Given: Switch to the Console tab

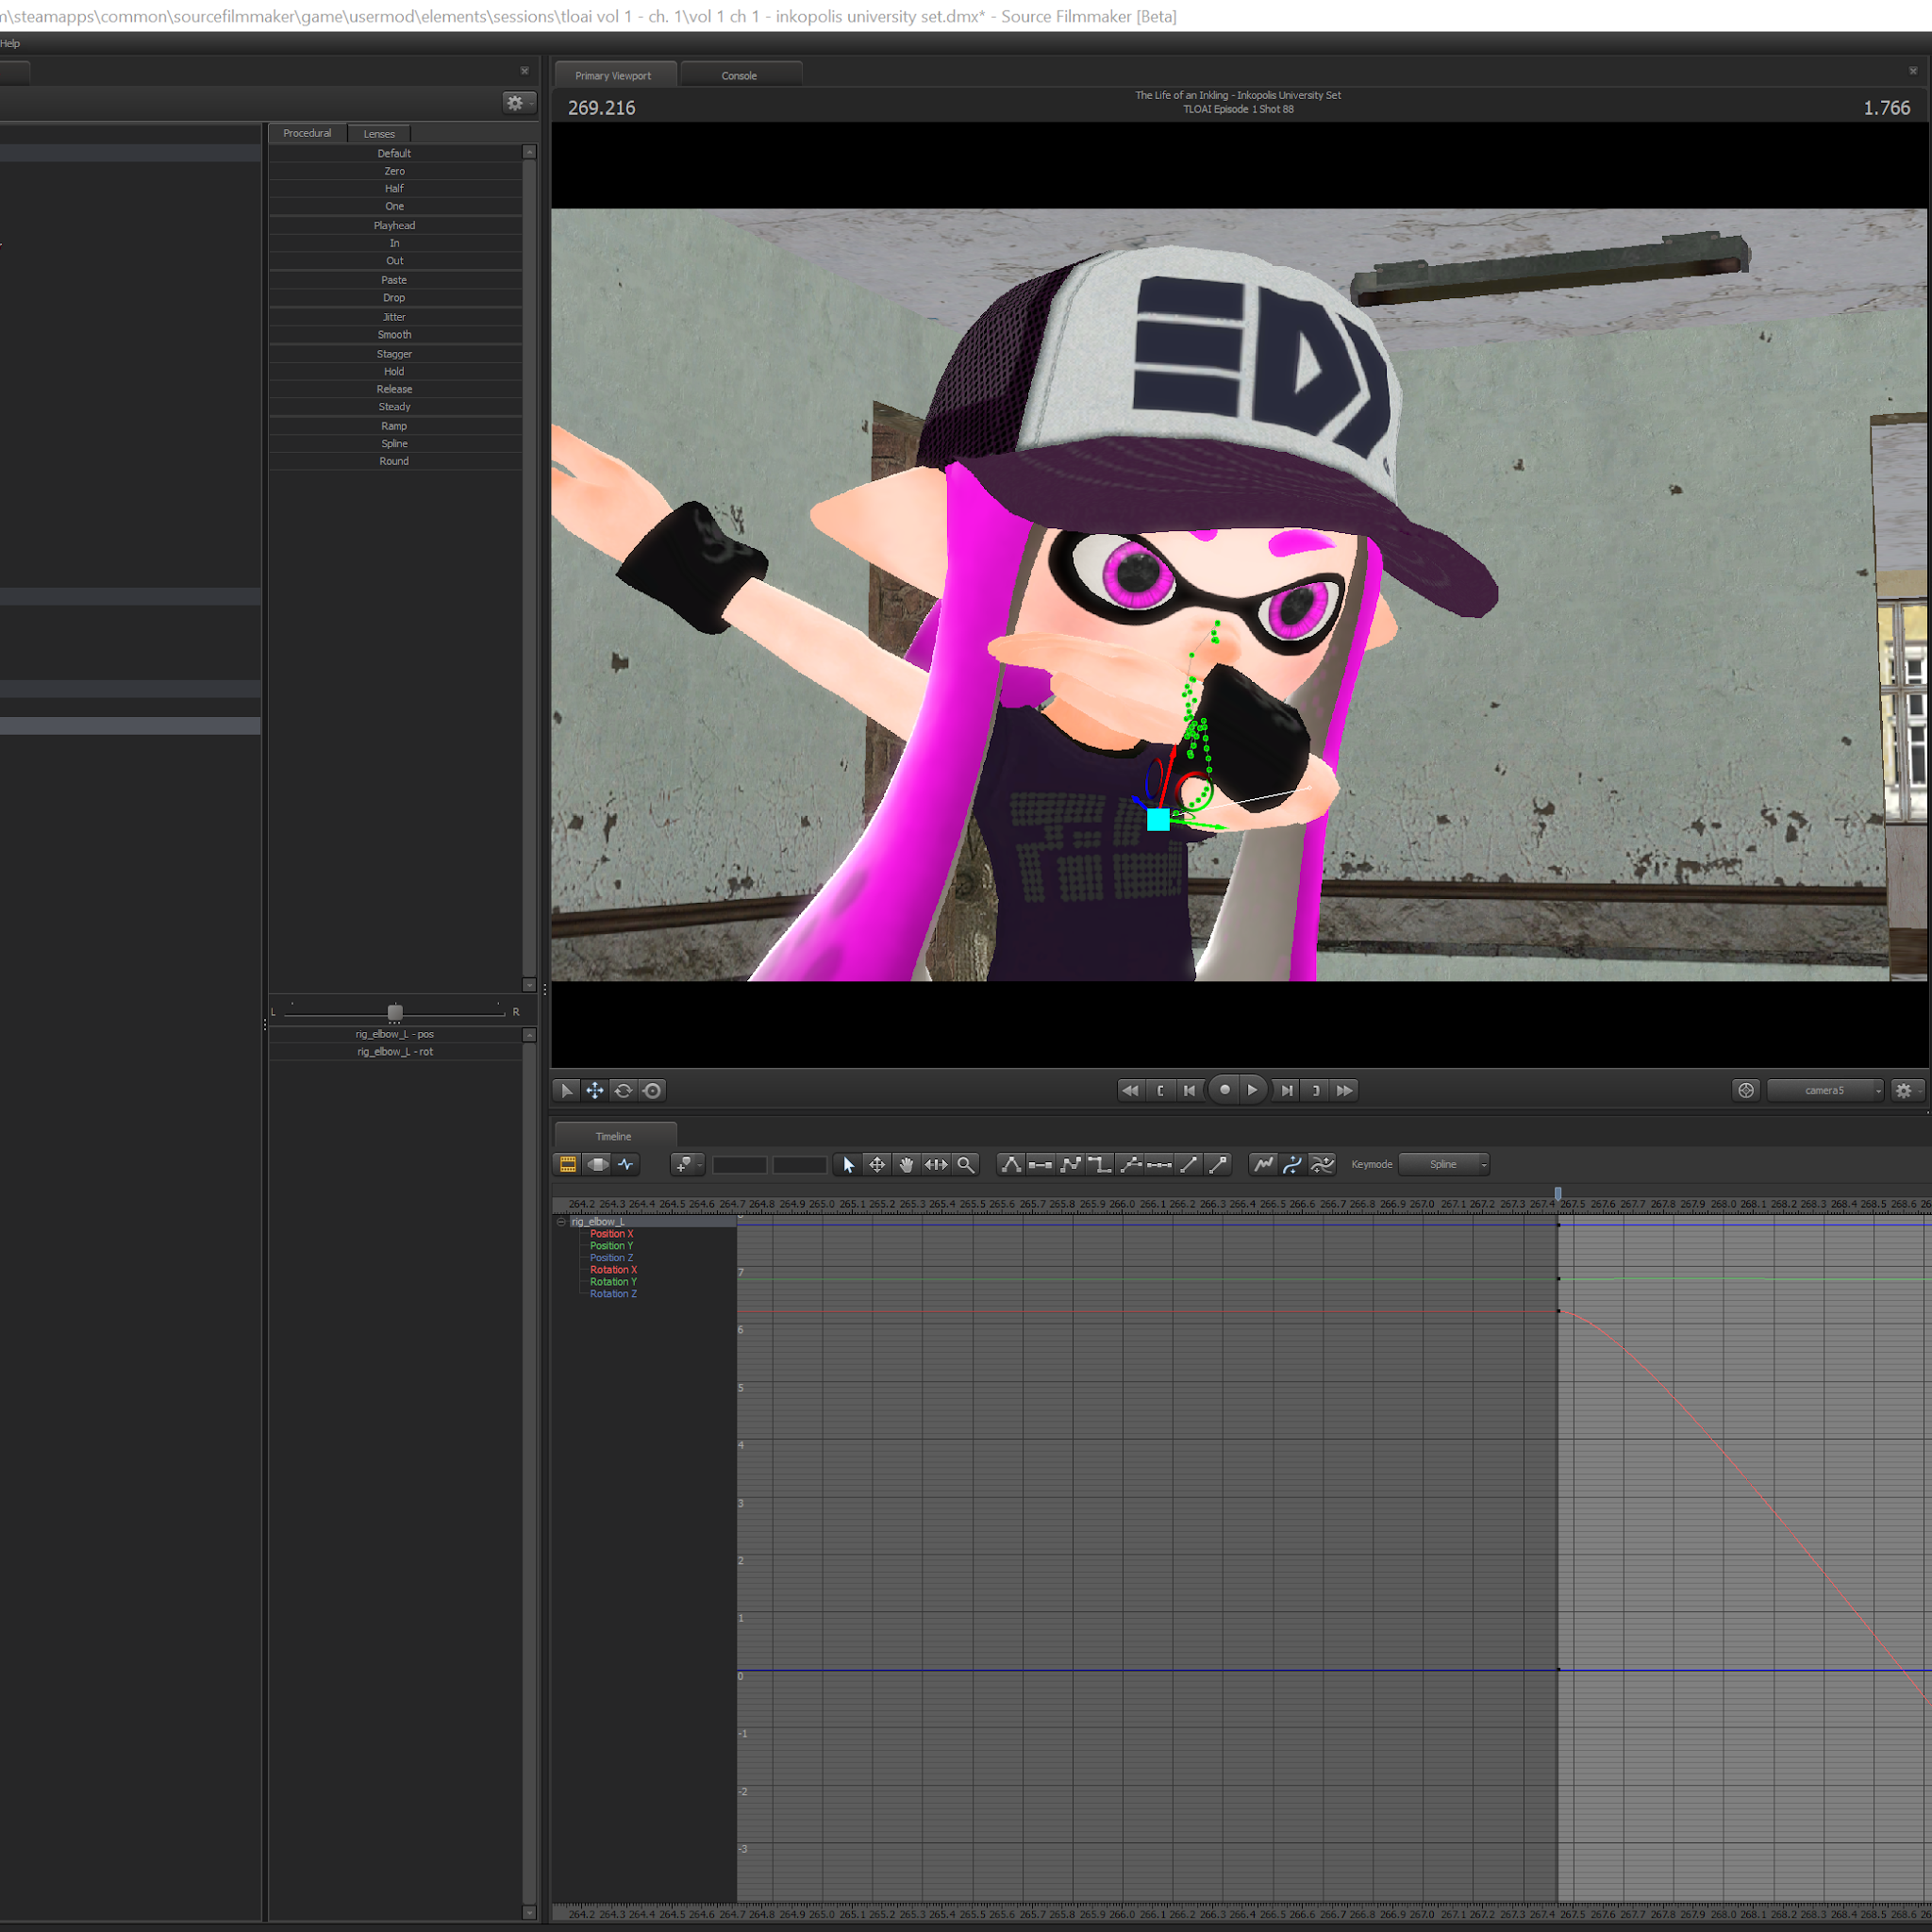Looking at the screenshot, I should coord(740,75).
